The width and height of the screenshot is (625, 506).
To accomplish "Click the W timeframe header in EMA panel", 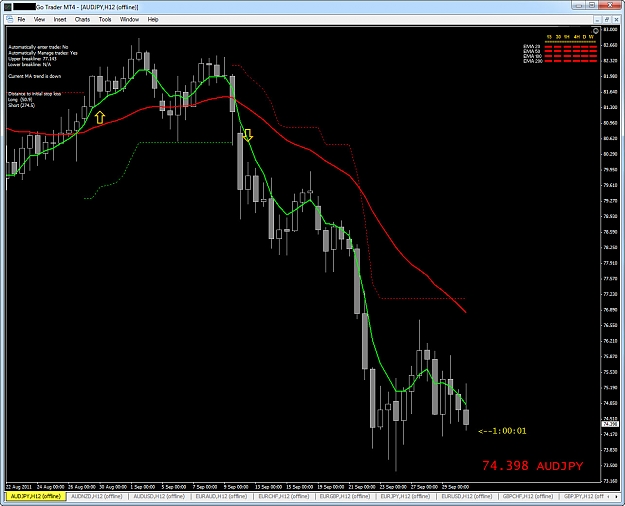I will 592,37.
